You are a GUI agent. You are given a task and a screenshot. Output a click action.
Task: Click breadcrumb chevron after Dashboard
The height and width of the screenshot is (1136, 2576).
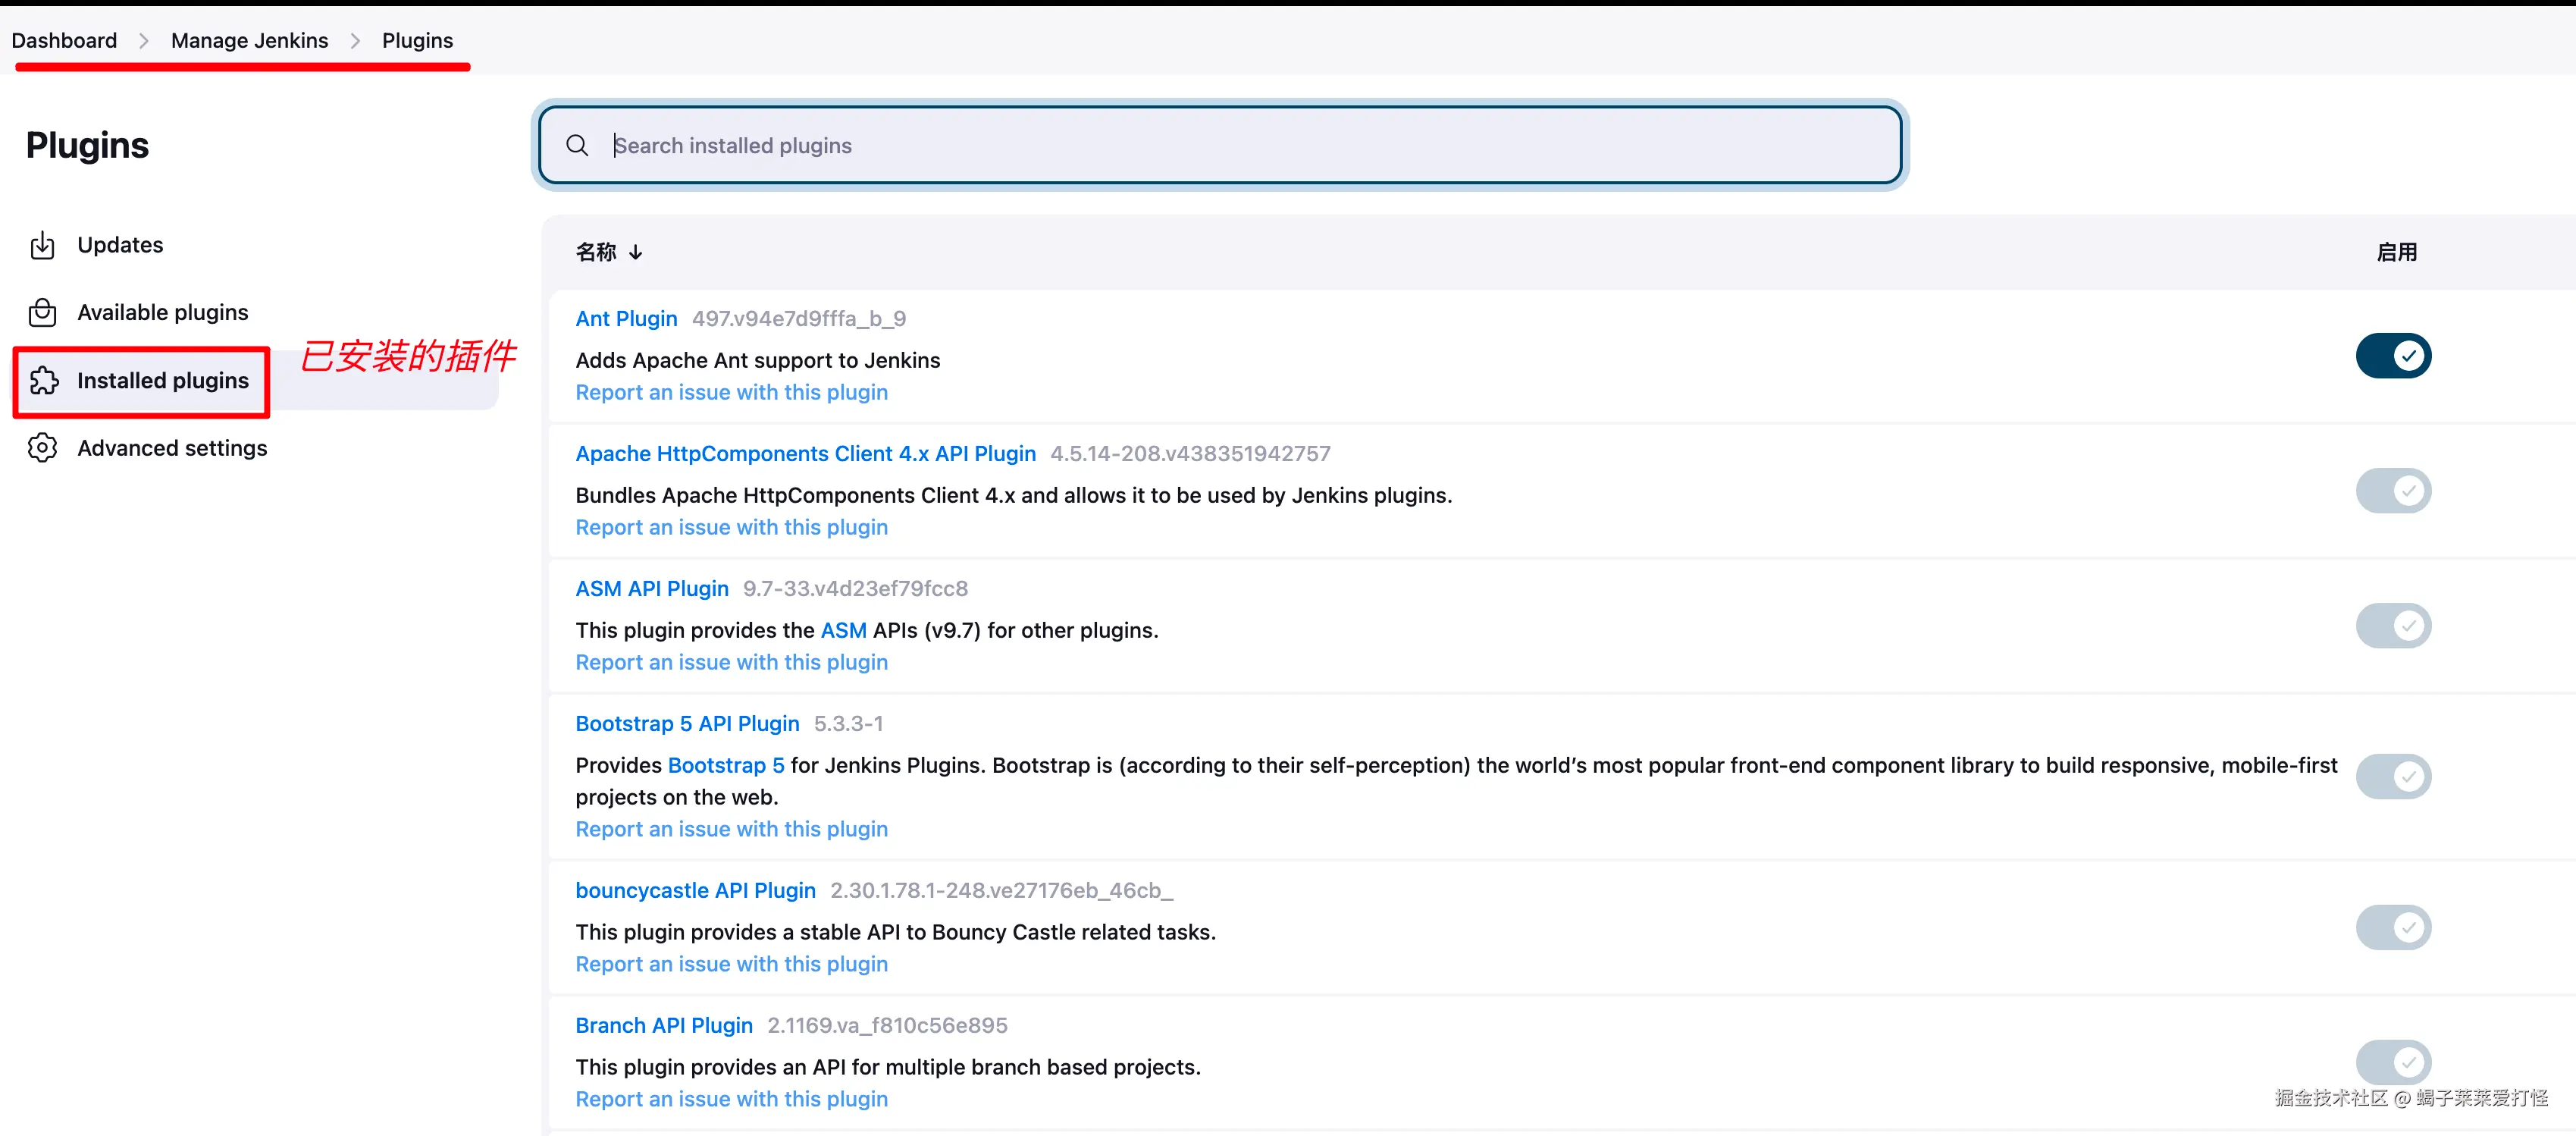[144, 41]
